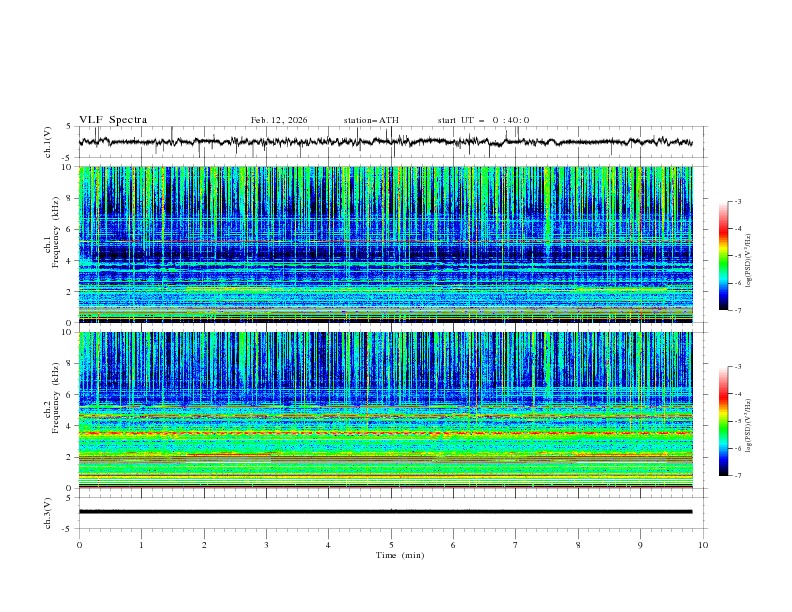
Task: Click the VLF Spectra plot title
Action: click(113, 120)
